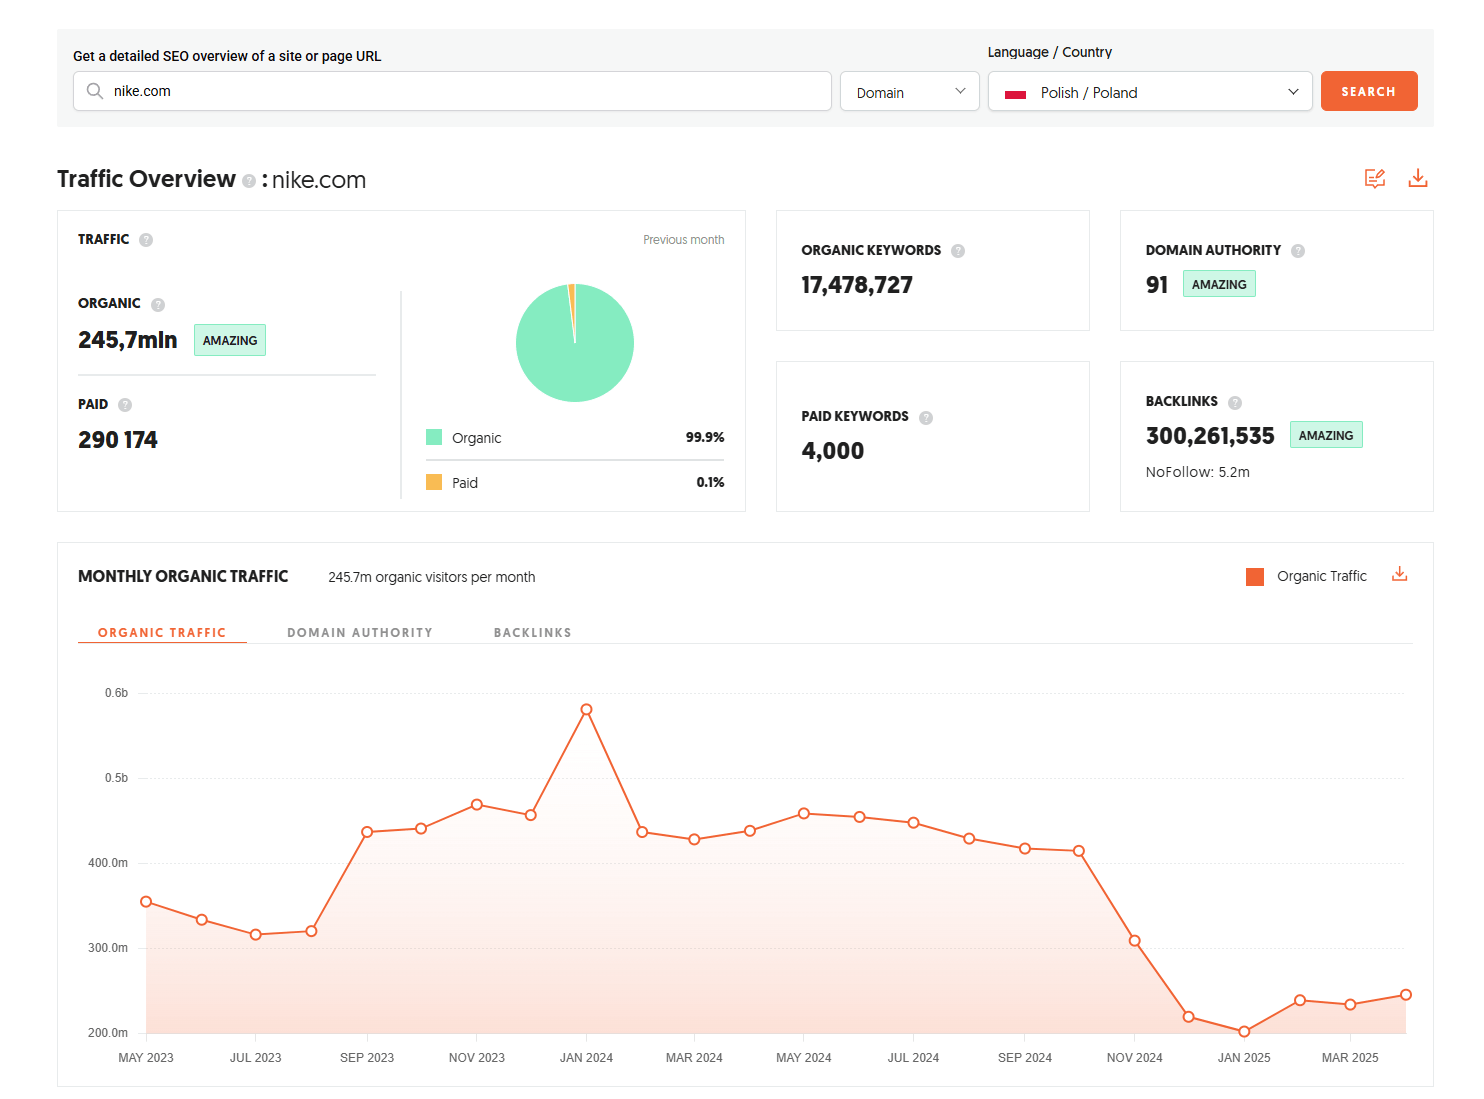This screenshot has height=1099, width=1484.
Task: Download the Traffic Overview report icon
Action: point(1418,178)
